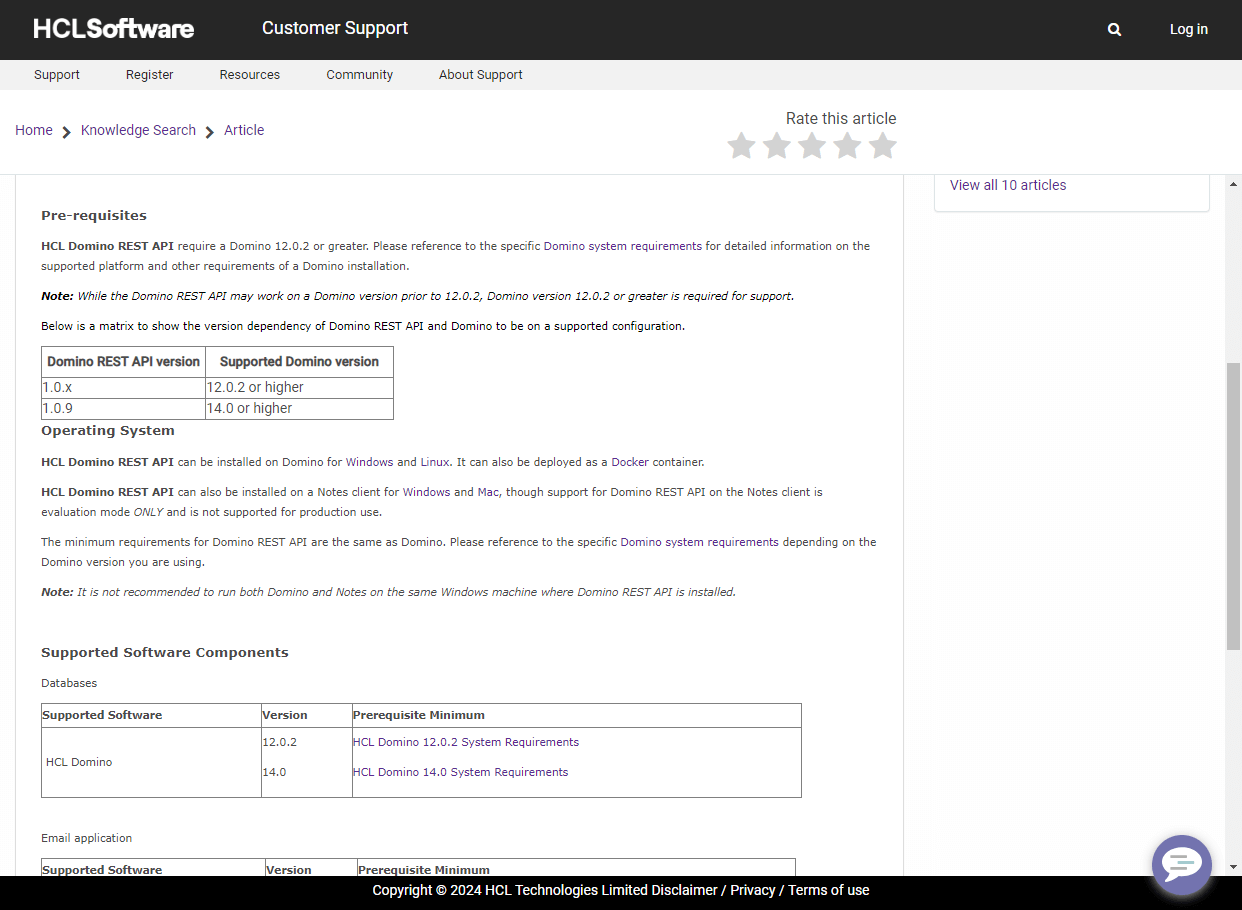The image size is (1242, 910).
Task: Select the 1.0.9 table cell
Action: point(123,408)
